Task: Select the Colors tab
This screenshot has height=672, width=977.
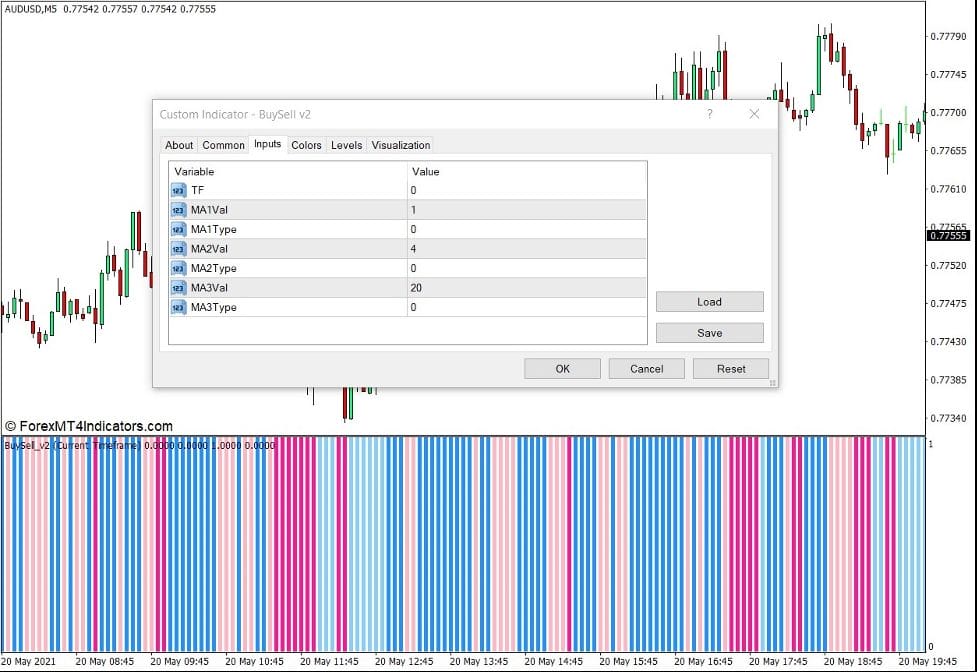Action: pos(306,145)
